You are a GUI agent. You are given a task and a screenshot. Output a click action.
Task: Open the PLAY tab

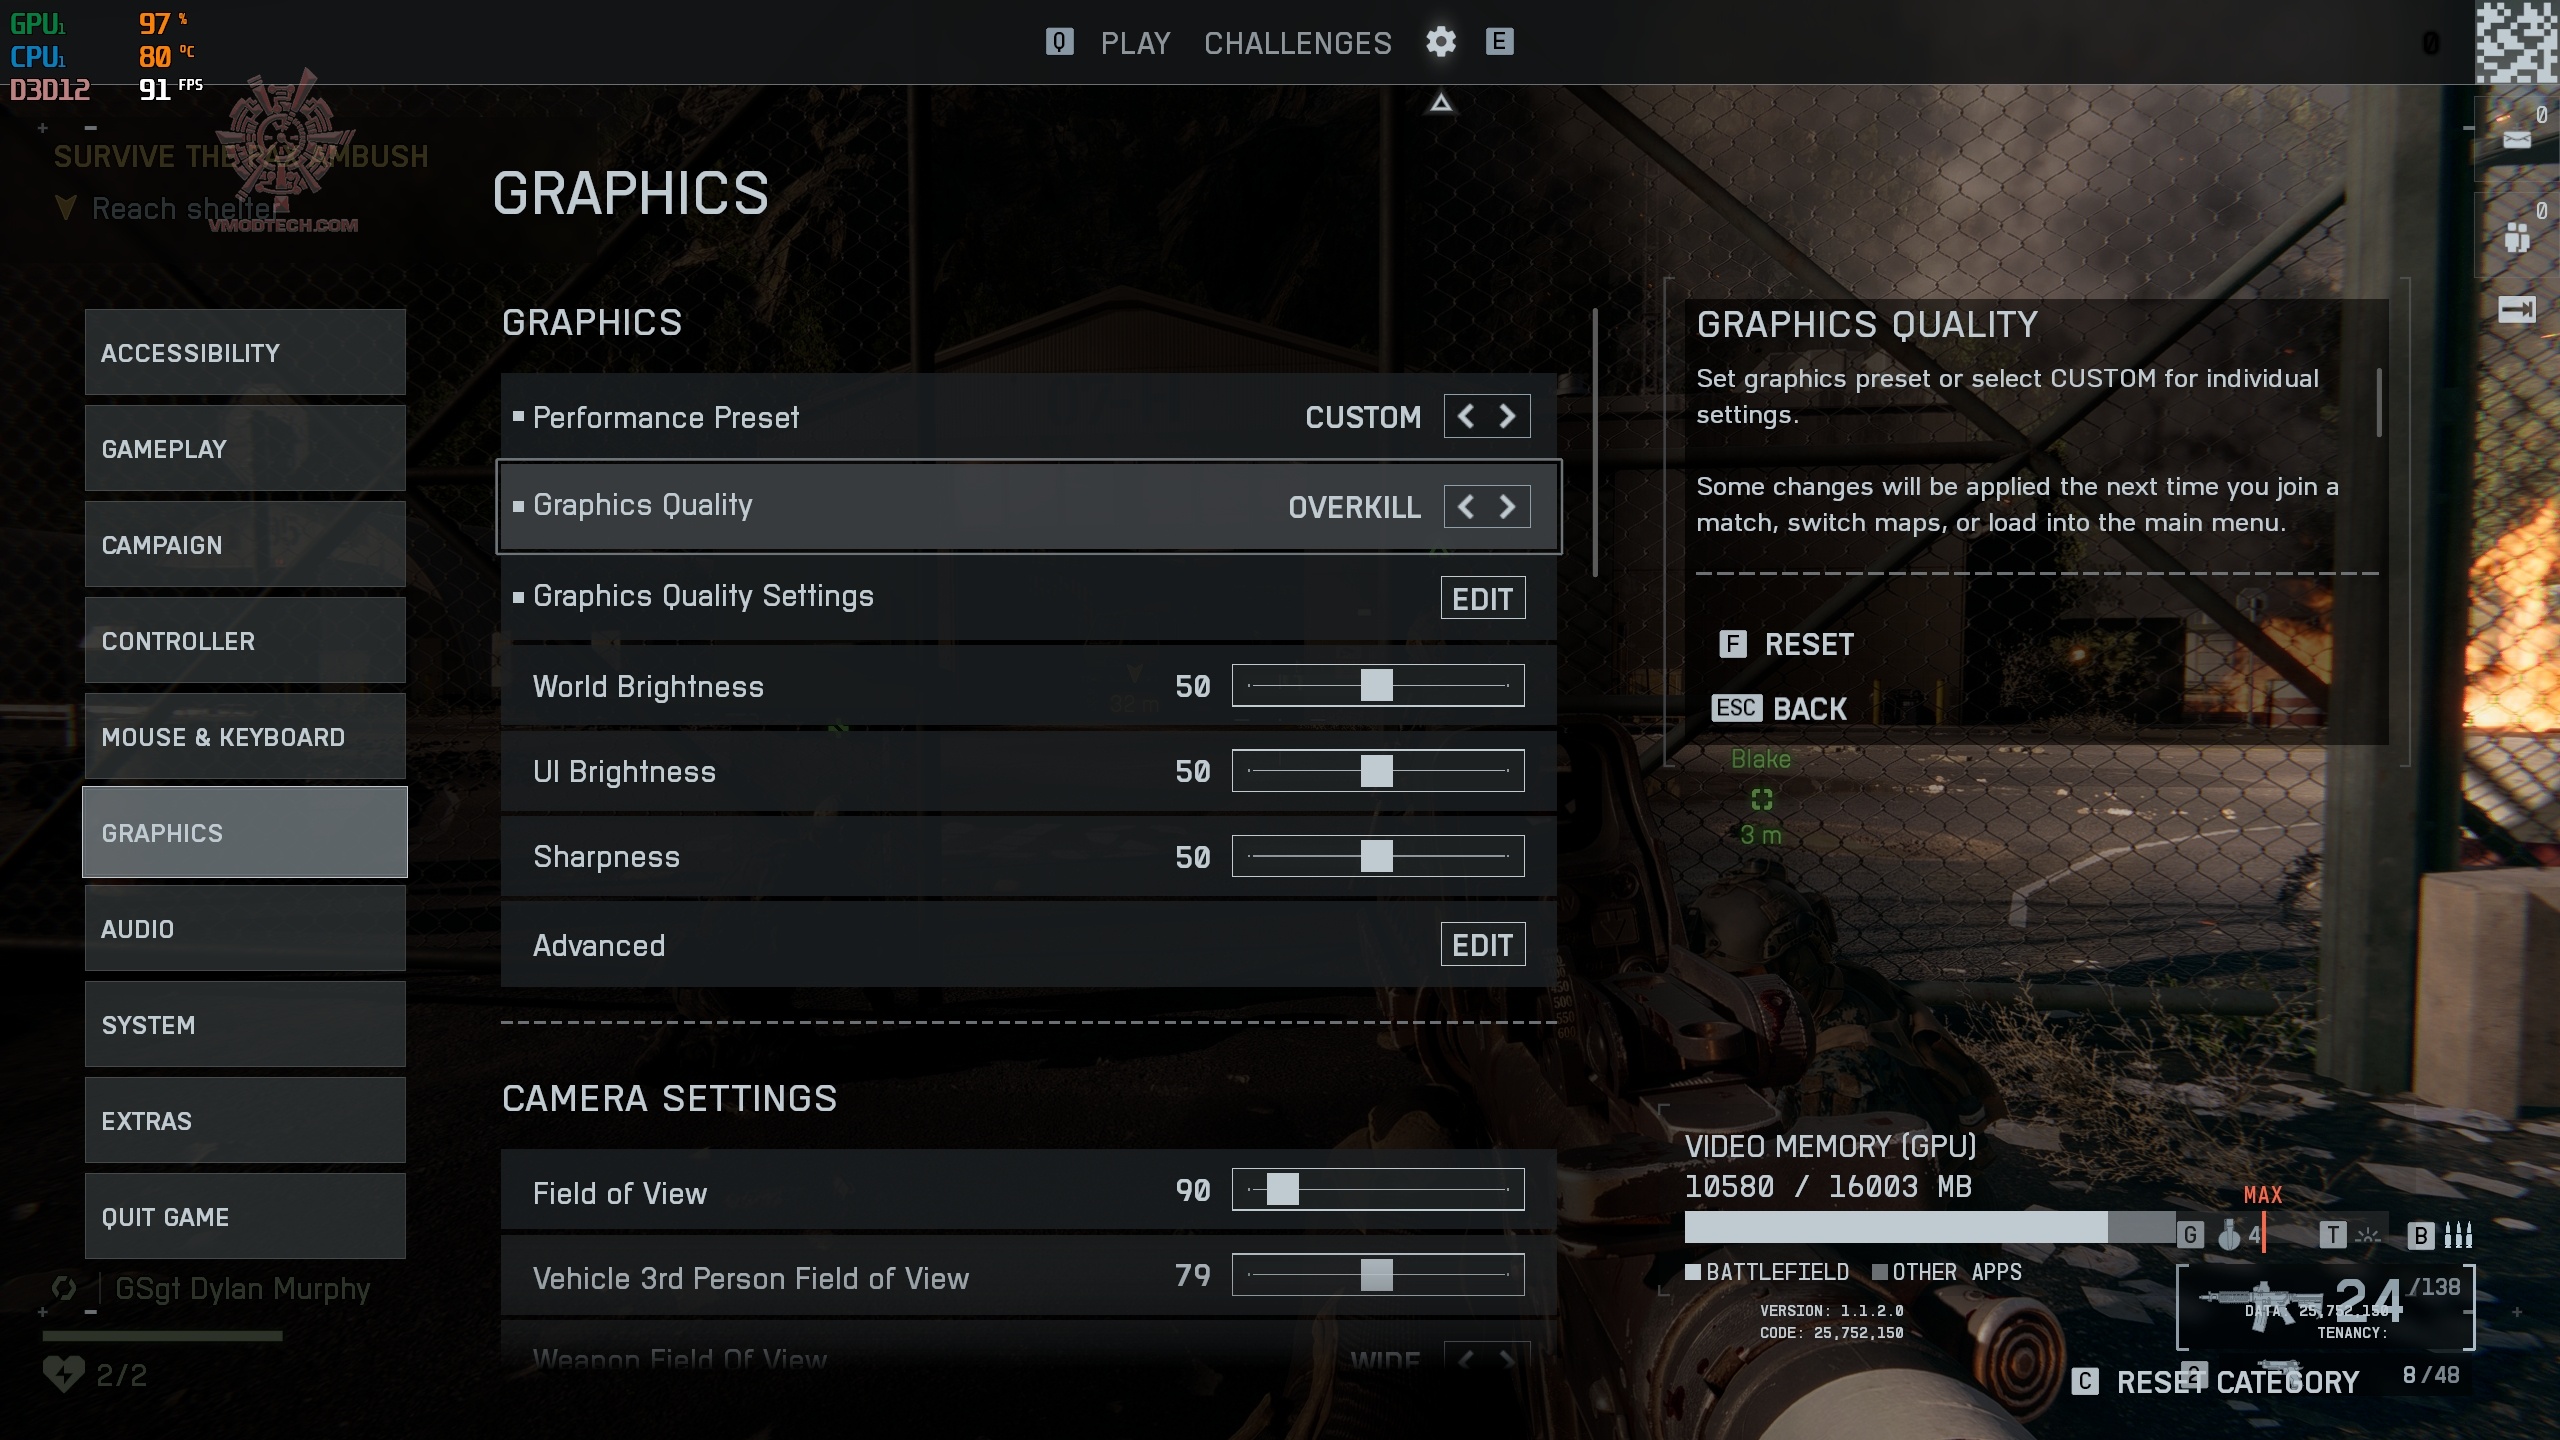pyautogui.click(x=1135, y=43)
